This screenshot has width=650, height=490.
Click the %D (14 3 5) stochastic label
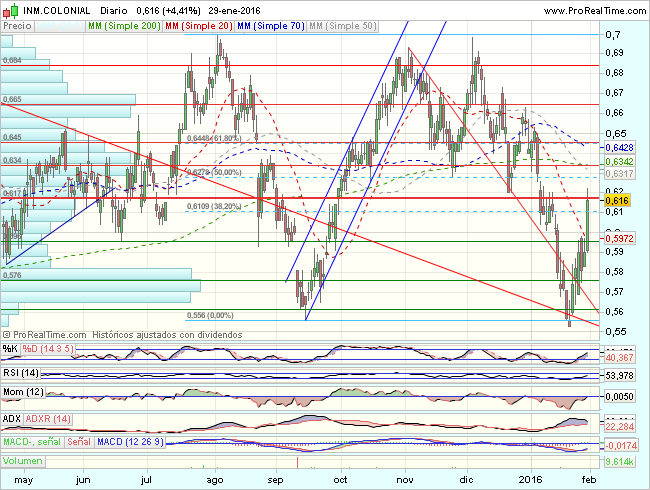pyautogui.click(x=48, y=349)
